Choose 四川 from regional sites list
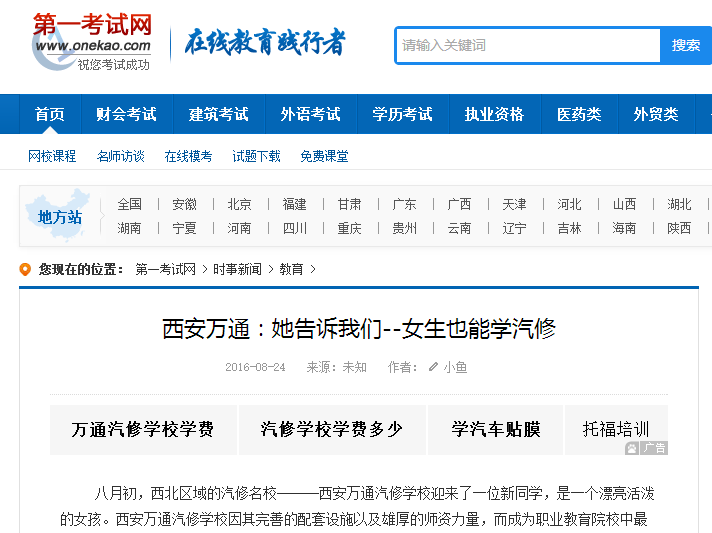The image size is (712, 533). coord(294,228)
